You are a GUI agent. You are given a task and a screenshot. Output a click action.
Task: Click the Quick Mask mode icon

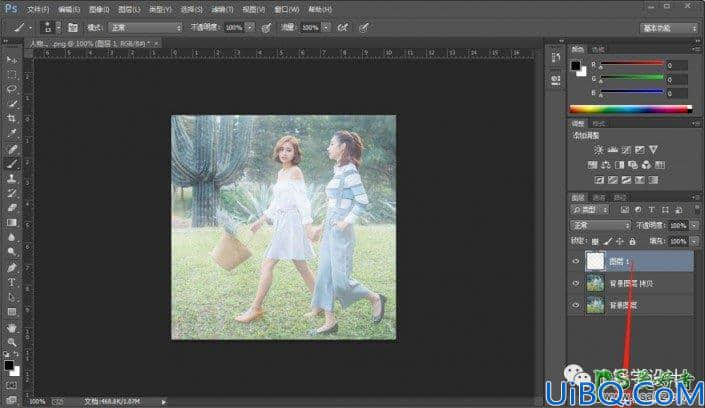click(x=12, y=386)
